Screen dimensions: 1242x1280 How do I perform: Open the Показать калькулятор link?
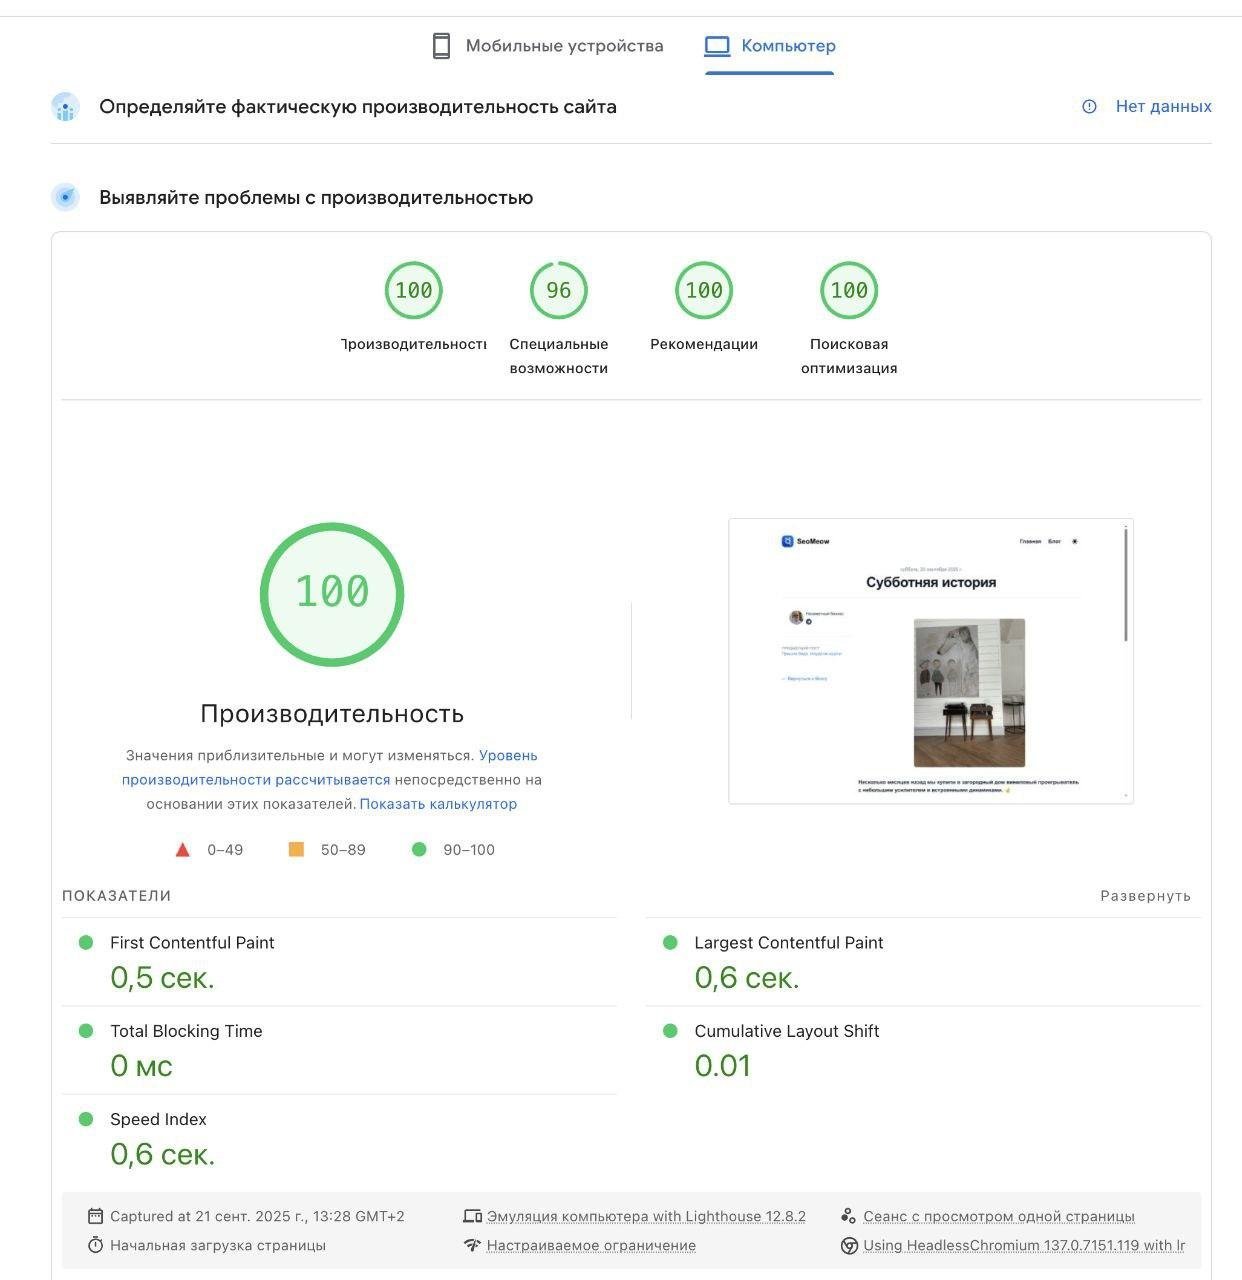point(438,804)
